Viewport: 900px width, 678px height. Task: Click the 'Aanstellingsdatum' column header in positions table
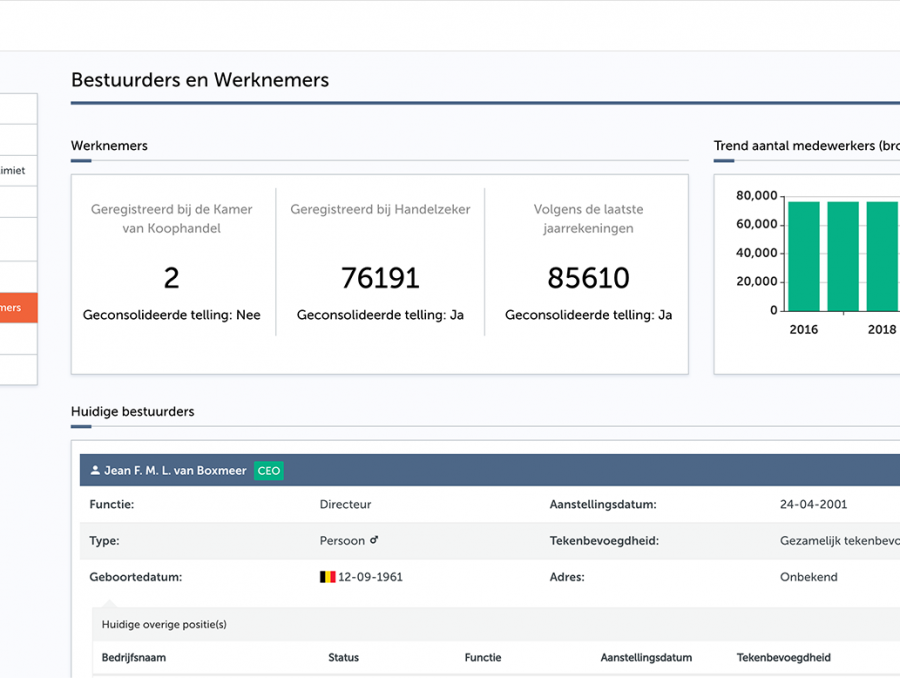pyautogui.click(x=646, y=657)
